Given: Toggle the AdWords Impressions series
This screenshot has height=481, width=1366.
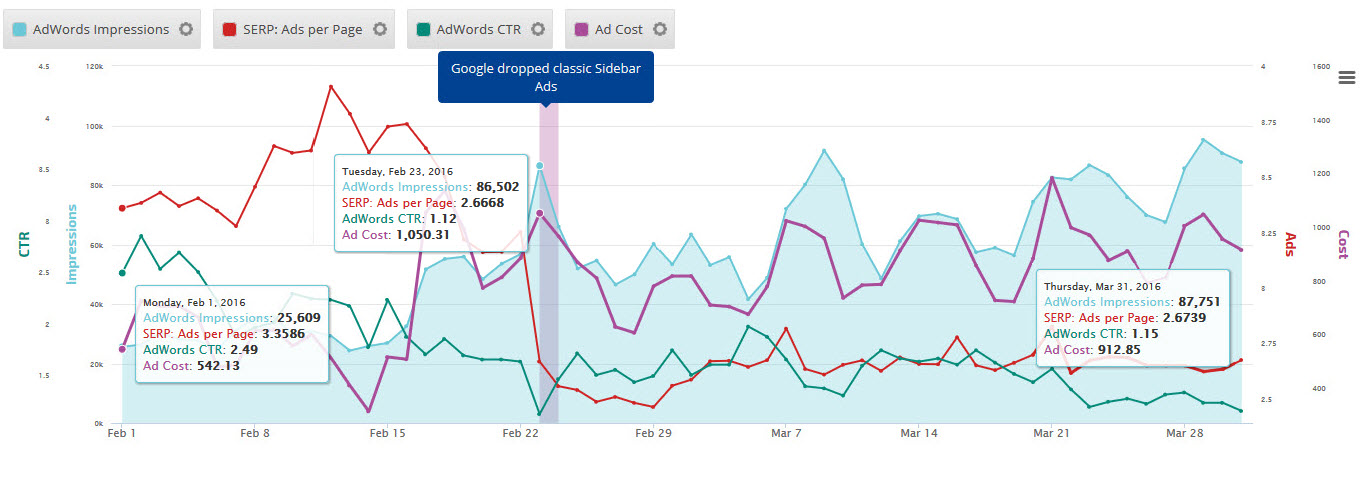Looking at the screenshot, I should point(100,30).
